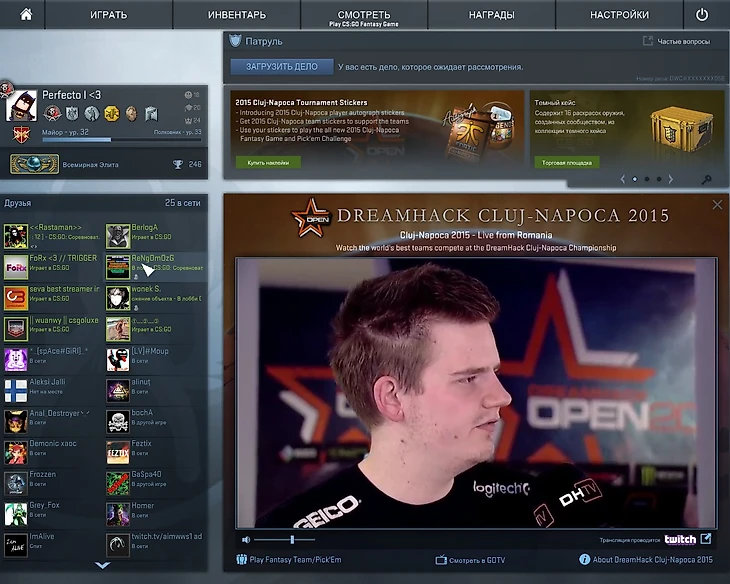Open Twitch stream via pop-out icon
Screen dimensions: 730x584
click(x=706, y=540)
